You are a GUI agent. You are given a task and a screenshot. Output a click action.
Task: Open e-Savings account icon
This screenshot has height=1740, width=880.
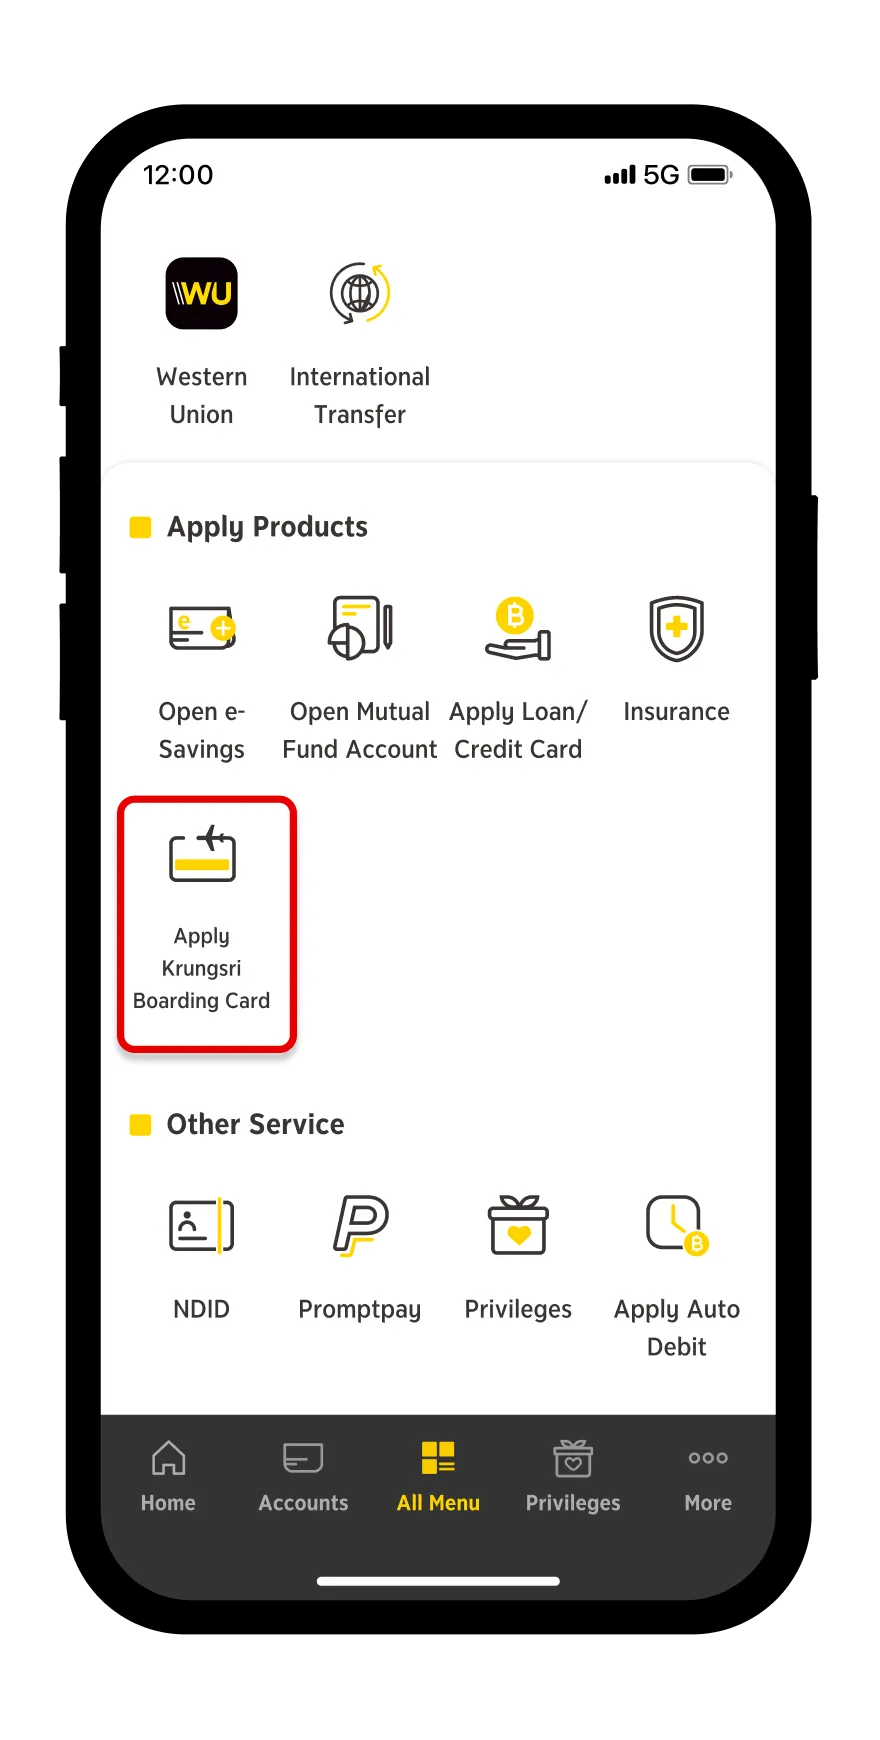coord(201,628)
